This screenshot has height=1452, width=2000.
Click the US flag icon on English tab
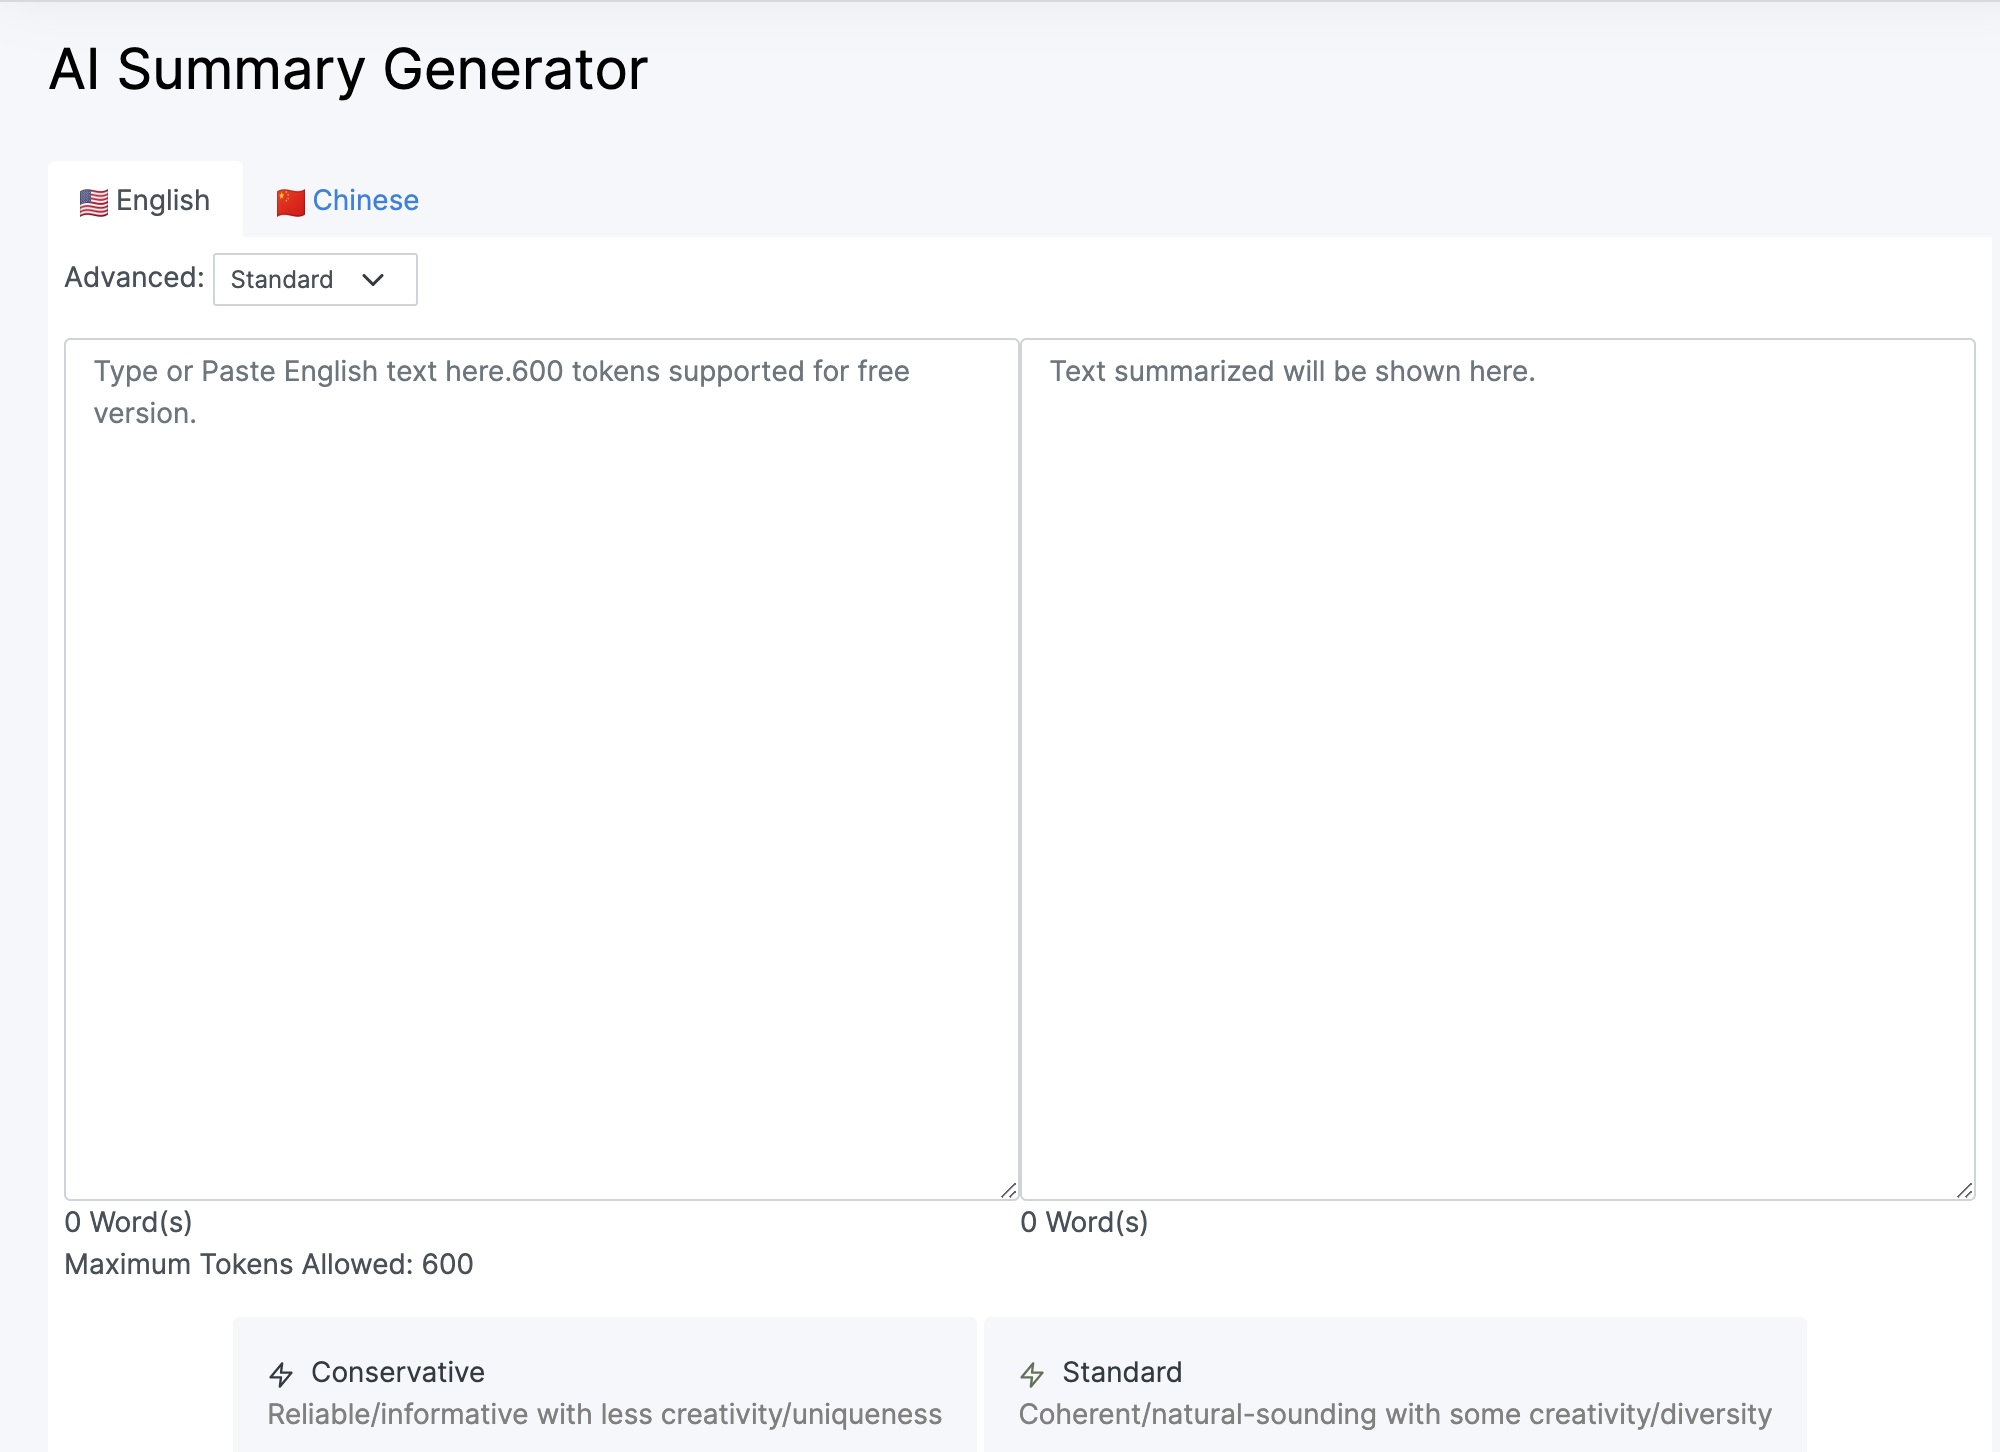click(x=94, y=202)
